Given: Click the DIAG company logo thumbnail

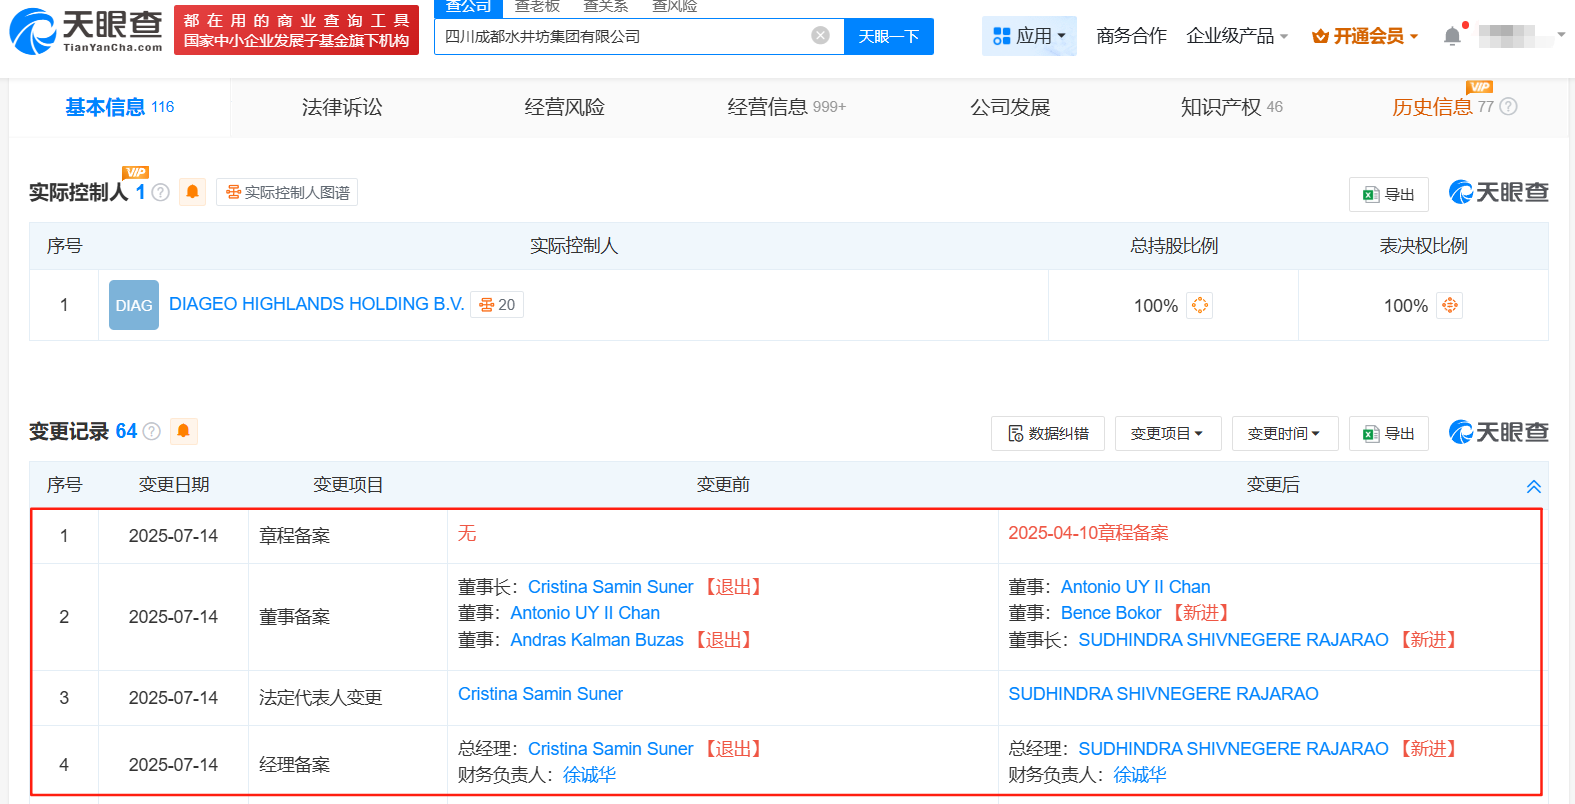Looking at the screenshot, I should [134, 305].
